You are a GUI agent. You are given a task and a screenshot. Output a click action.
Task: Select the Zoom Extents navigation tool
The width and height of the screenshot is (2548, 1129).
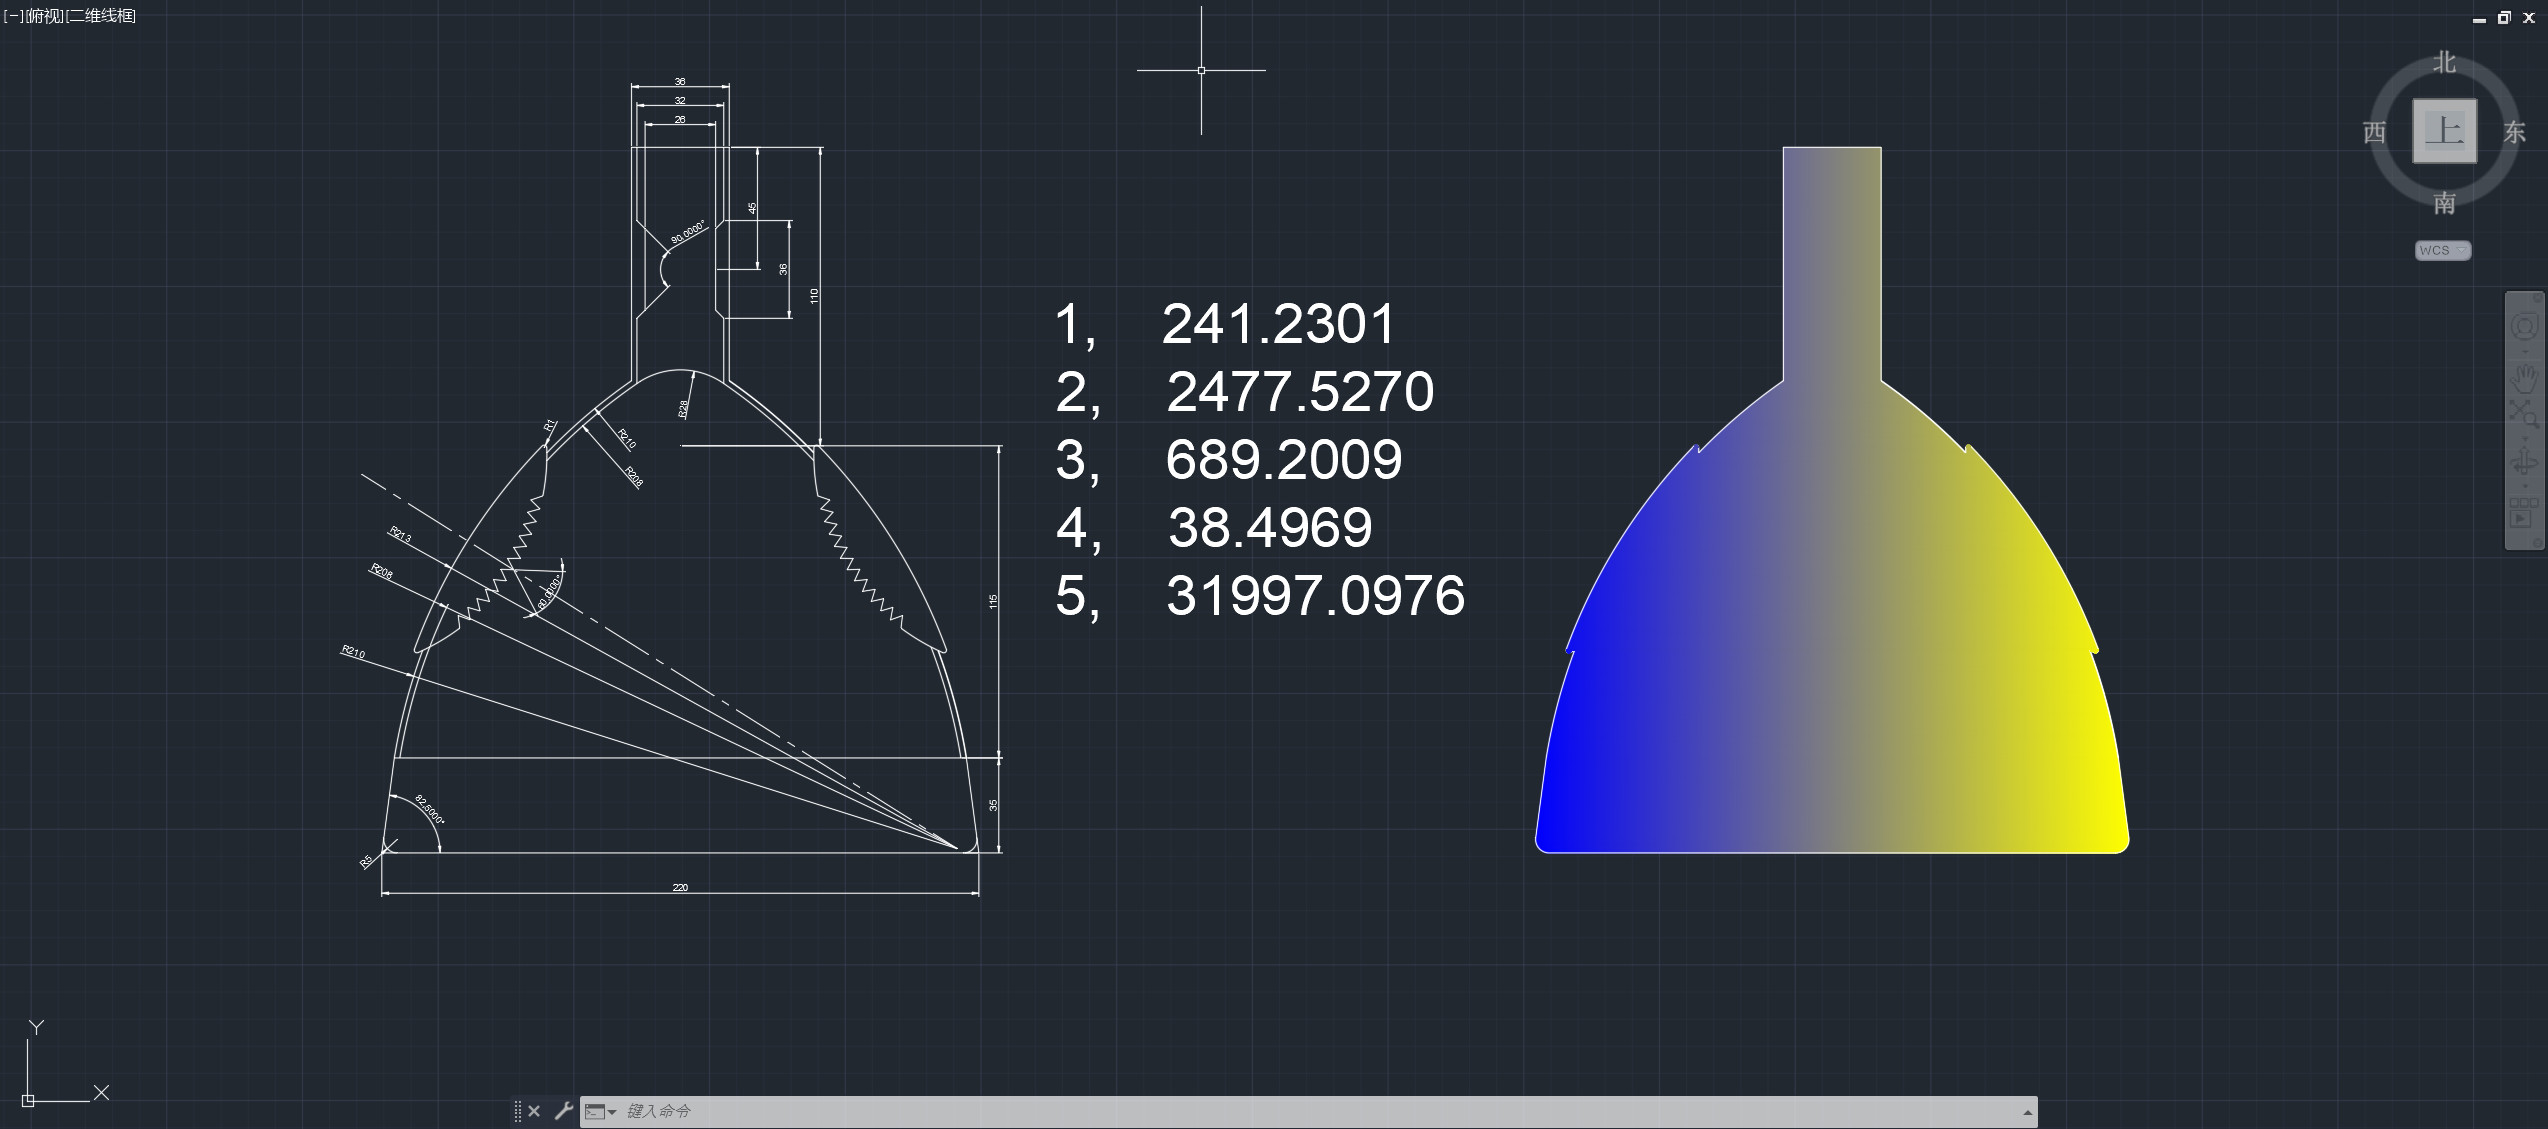(2524, 414)
